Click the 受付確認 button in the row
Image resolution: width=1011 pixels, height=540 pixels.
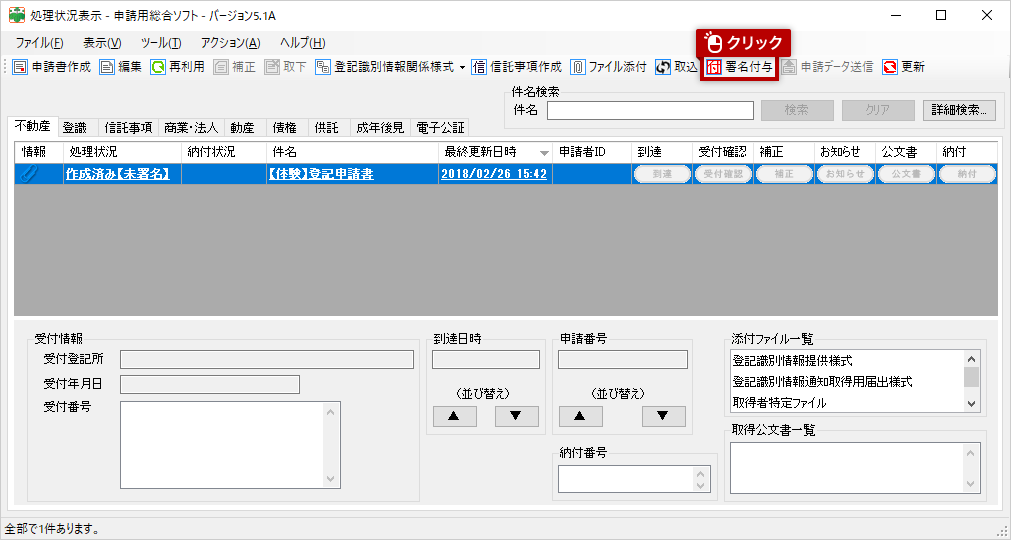point(723,174)
